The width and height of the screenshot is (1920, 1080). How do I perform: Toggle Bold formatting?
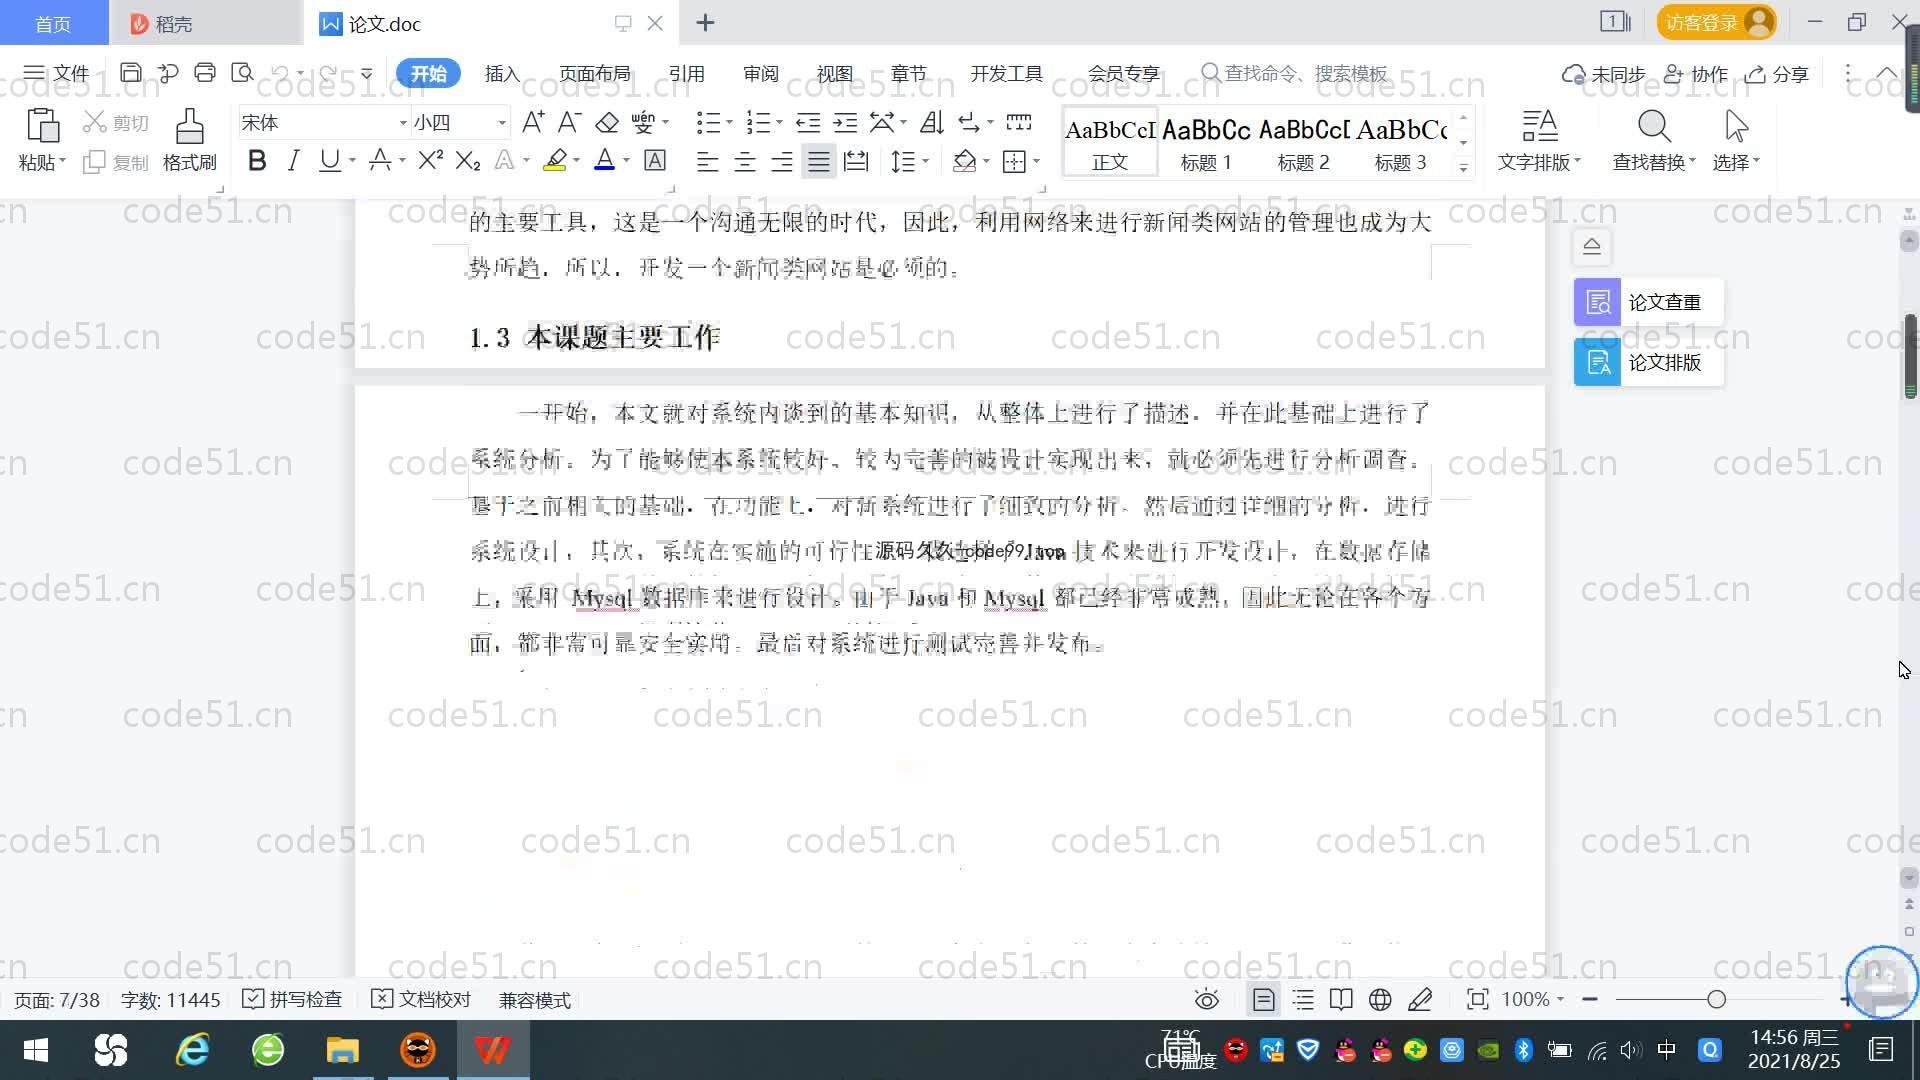pyautogui.click(x=257, y=161)
